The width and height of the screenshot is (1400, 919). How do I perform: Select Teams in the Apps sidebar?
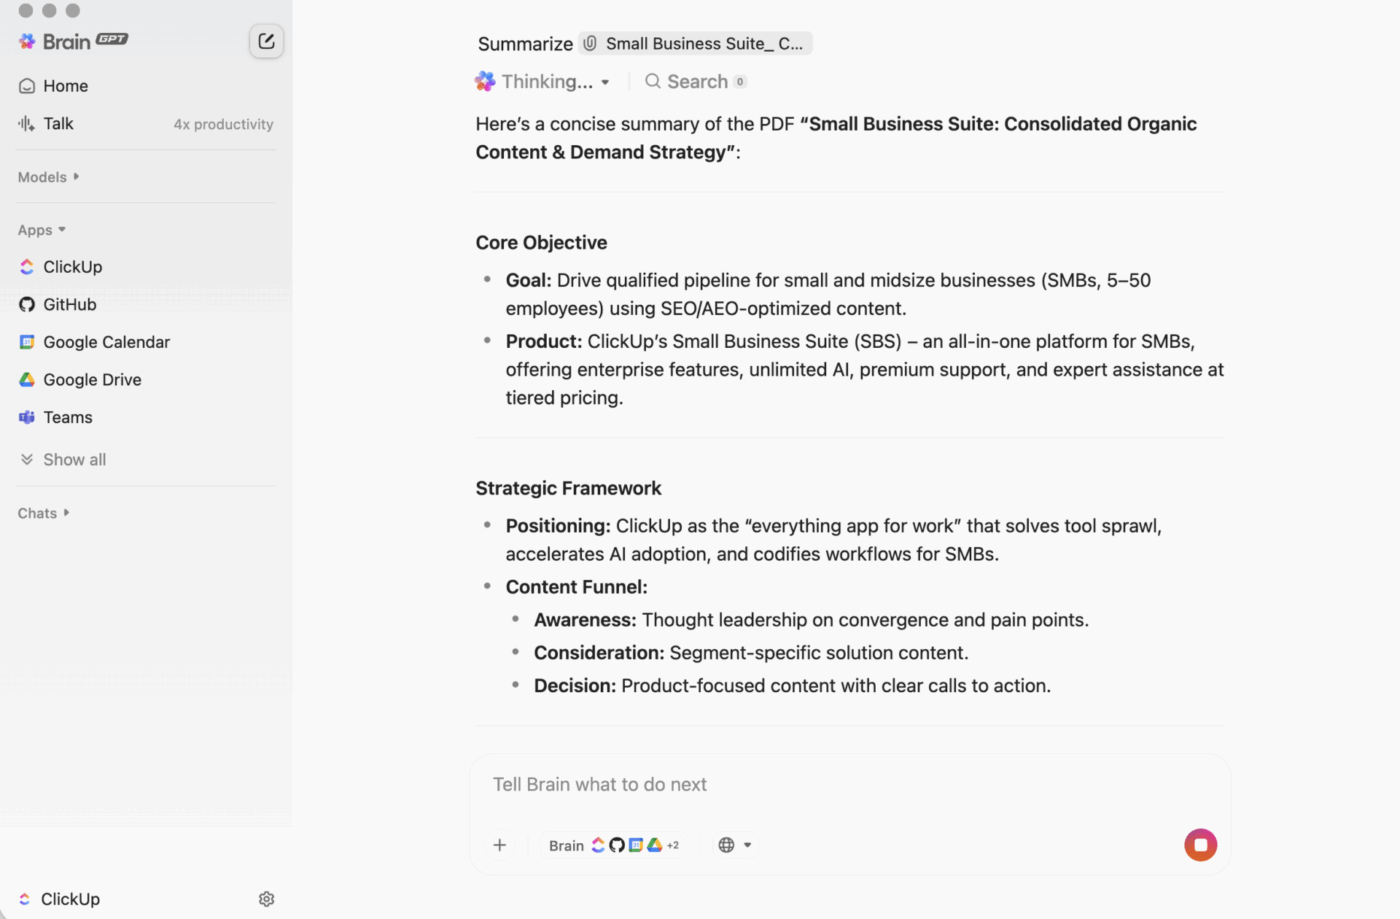pos(67,417)
